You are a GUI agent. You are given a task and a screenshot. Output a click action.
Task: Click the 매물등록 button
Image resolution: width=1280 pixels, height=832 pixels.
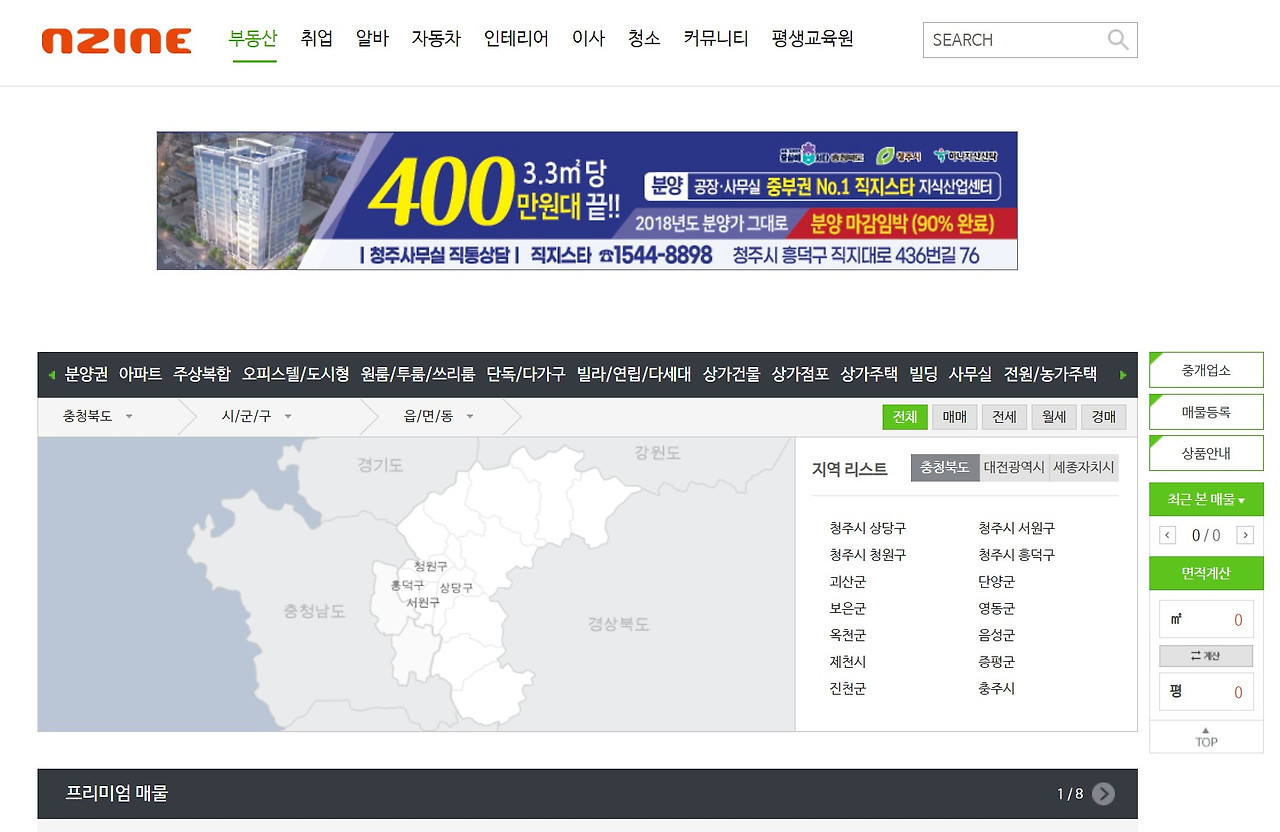(x=1205, y=411)
